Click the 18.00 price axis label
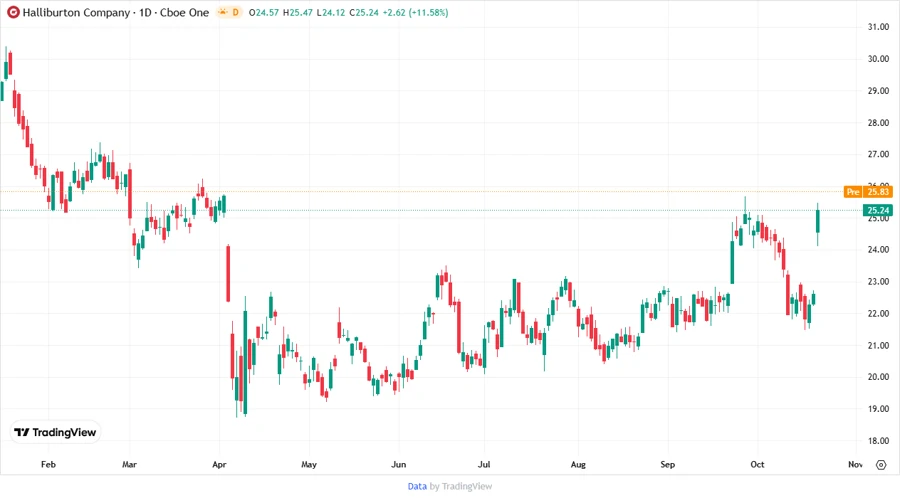The width and height of the screenshot is (900, 498). tap(878, 441)
